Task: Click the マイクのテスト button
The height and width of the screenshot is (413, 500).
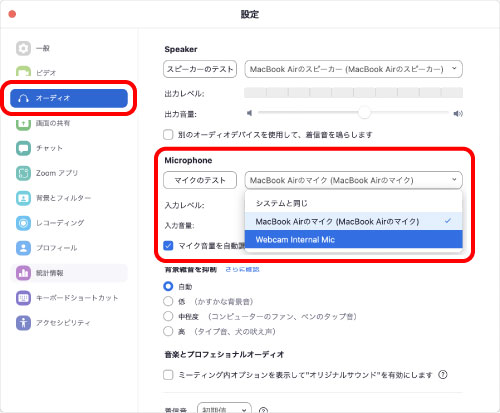Action: click(x=200, y=180)
